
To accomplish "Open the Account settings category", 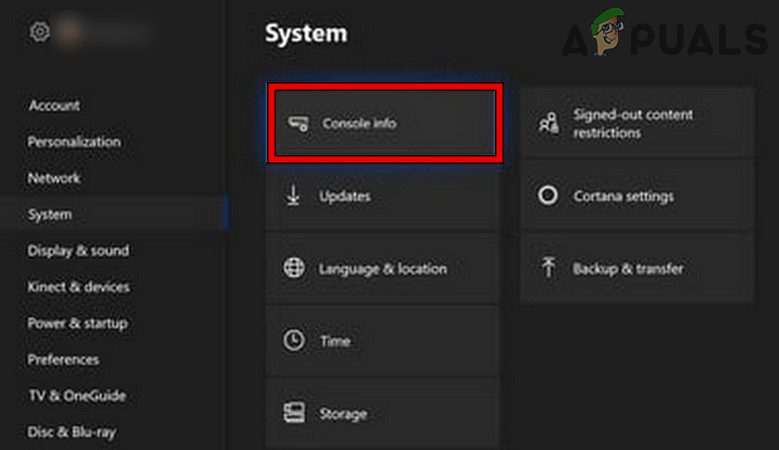I will (54, 106).
